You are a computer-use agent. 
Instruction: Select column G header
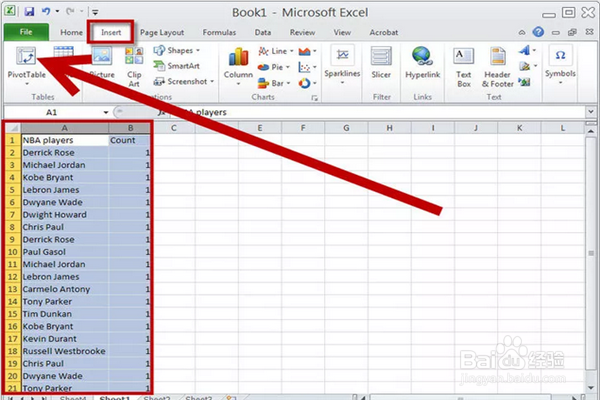[x=346, y=128]
